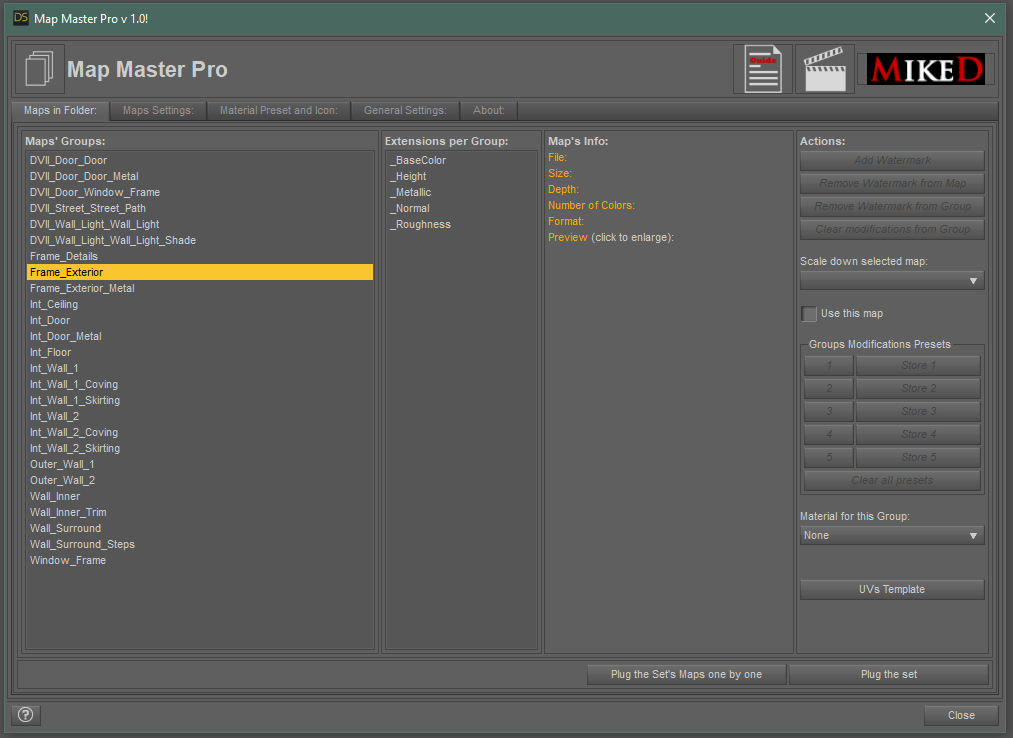The image size is (1013, 738).
Task: Select the _Height extension
Action: point(461,176)
